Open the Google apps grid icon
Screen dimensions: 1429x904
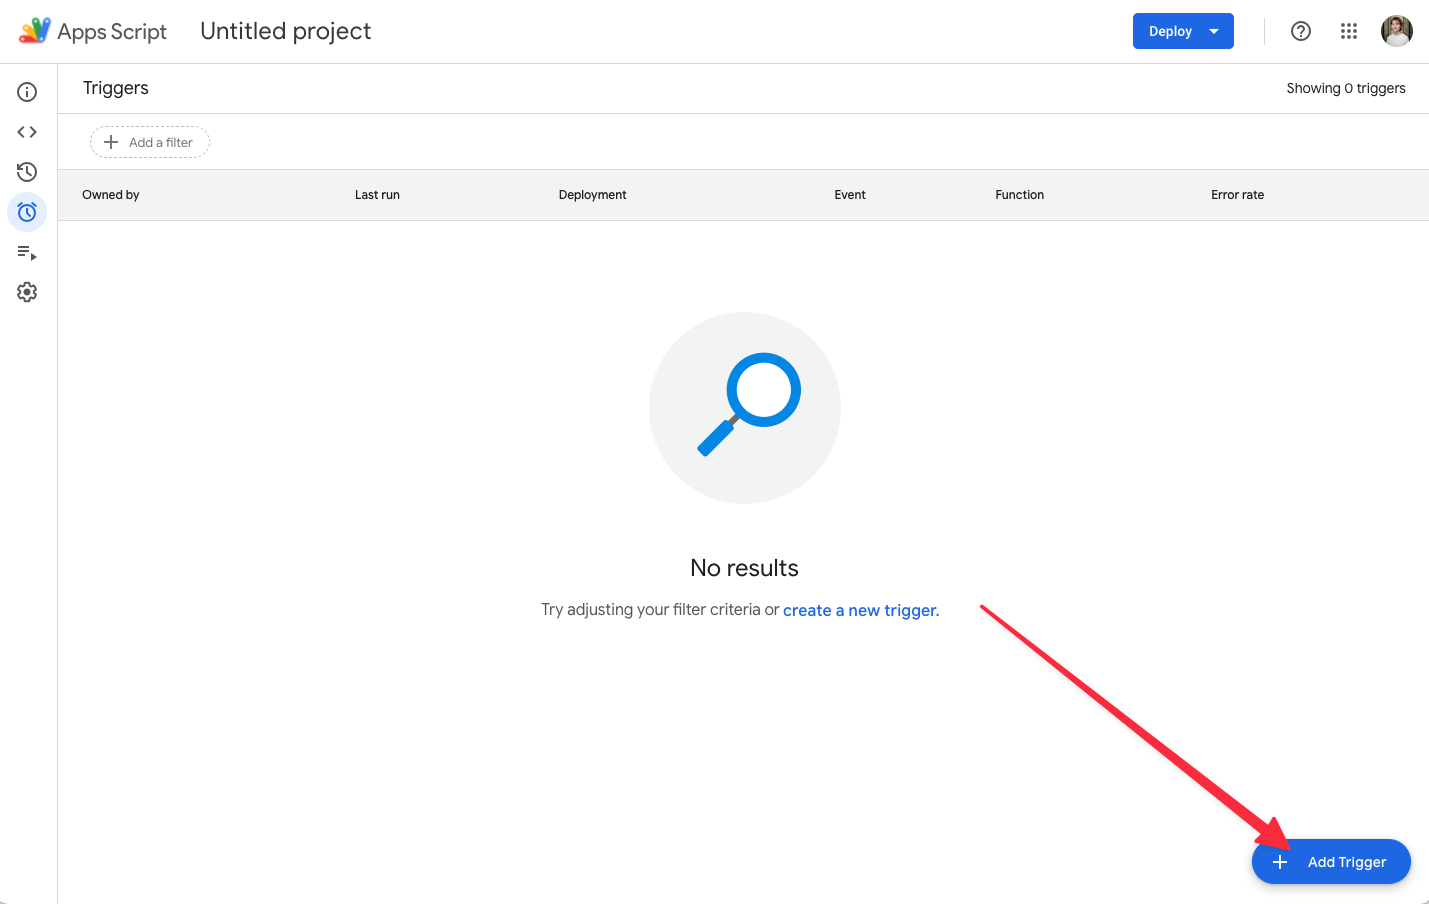tap(1349, 31)
